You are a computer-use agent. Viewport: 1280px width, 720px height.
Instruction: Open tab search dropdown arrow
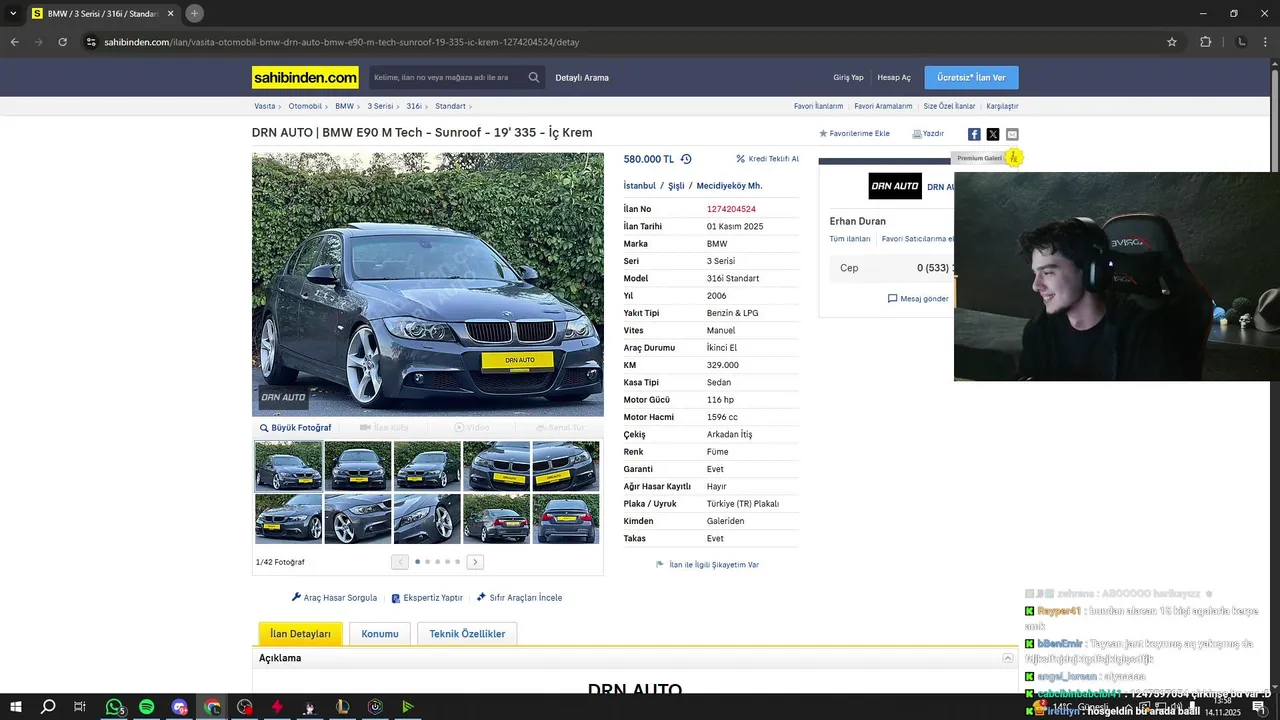click(x=13, y=13)
